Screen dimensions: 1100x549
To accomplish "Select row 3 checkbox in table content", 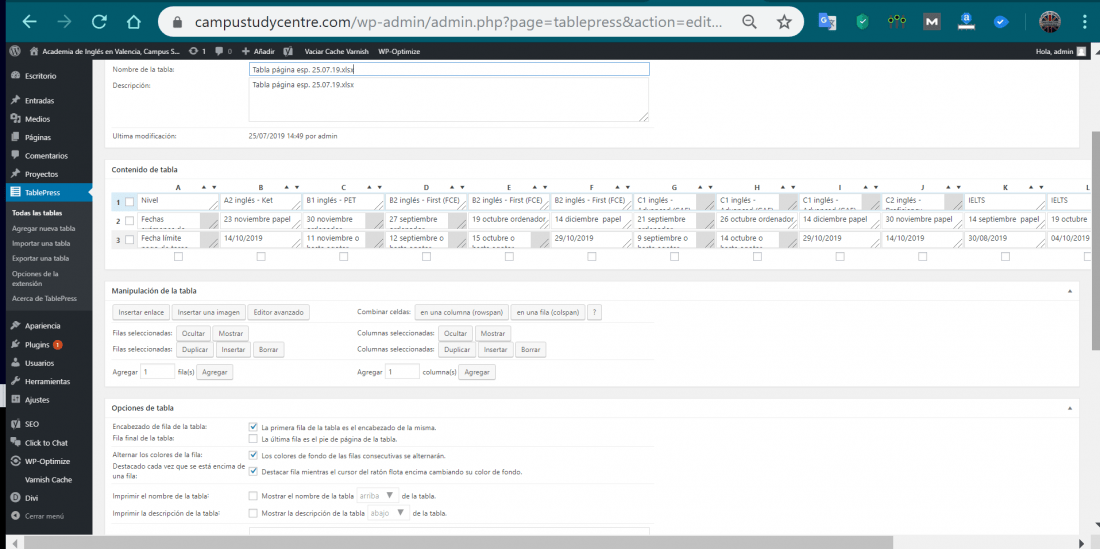I will (129, 239).
